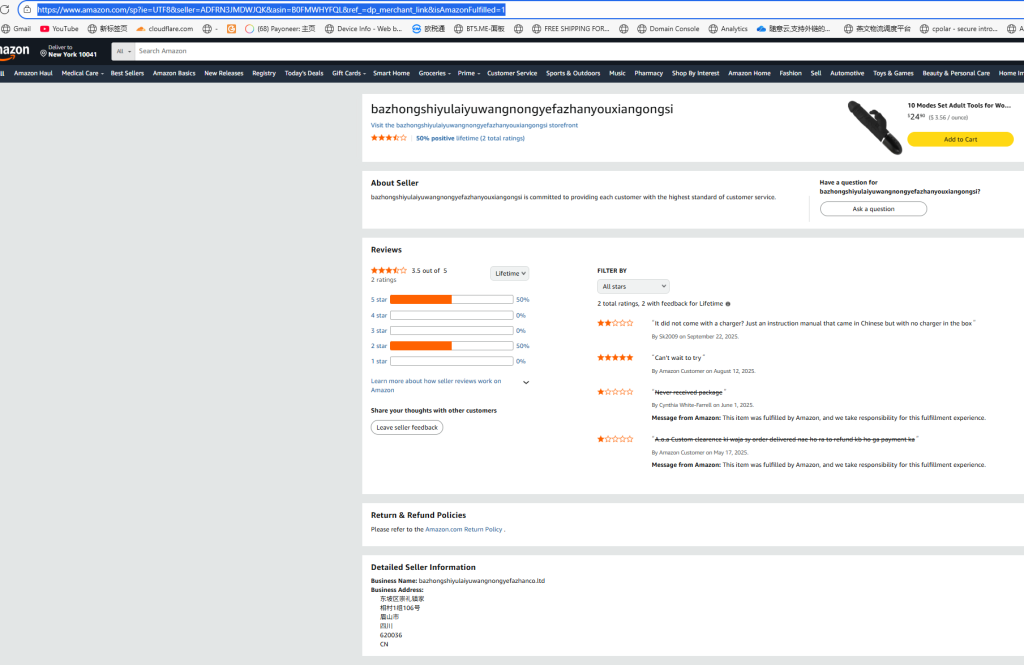Click the Analytics bookmark icon
The image size is (1024, 665).
pos(713,29)
